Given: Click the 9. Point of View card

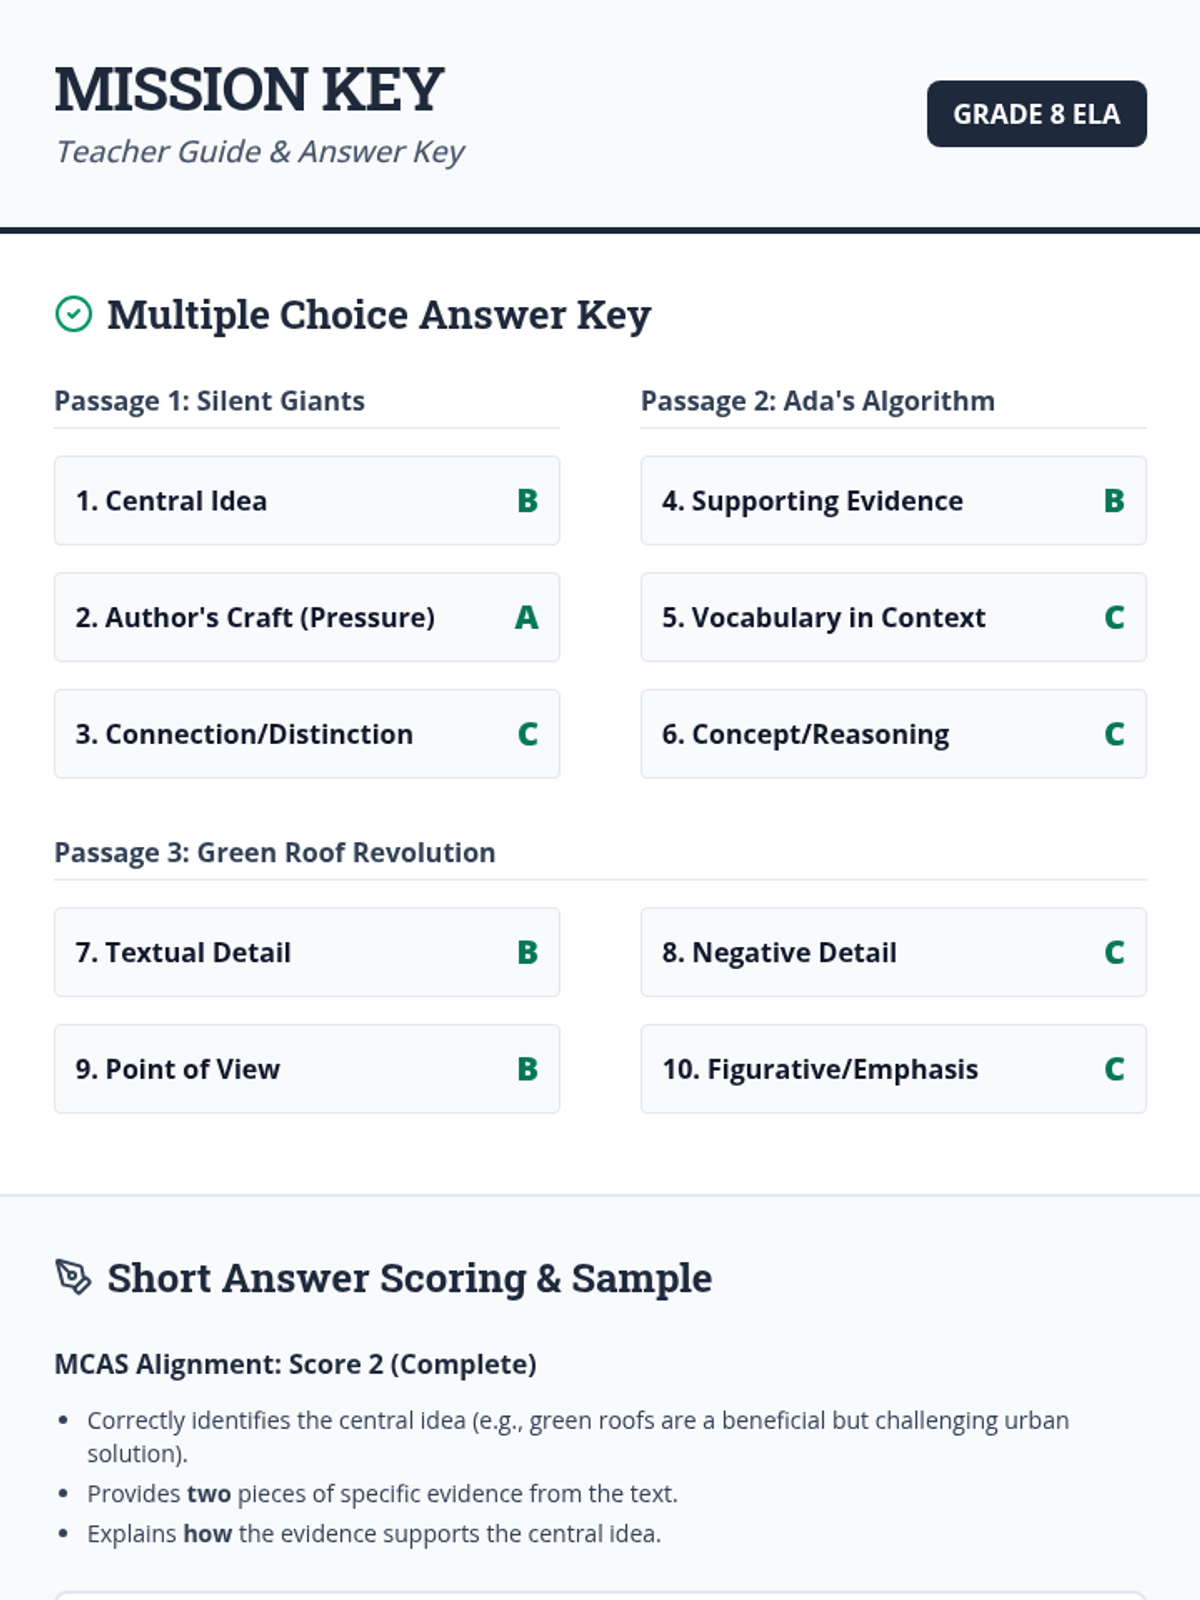Looking at the screenshot, I should [x=307, y=1069].
